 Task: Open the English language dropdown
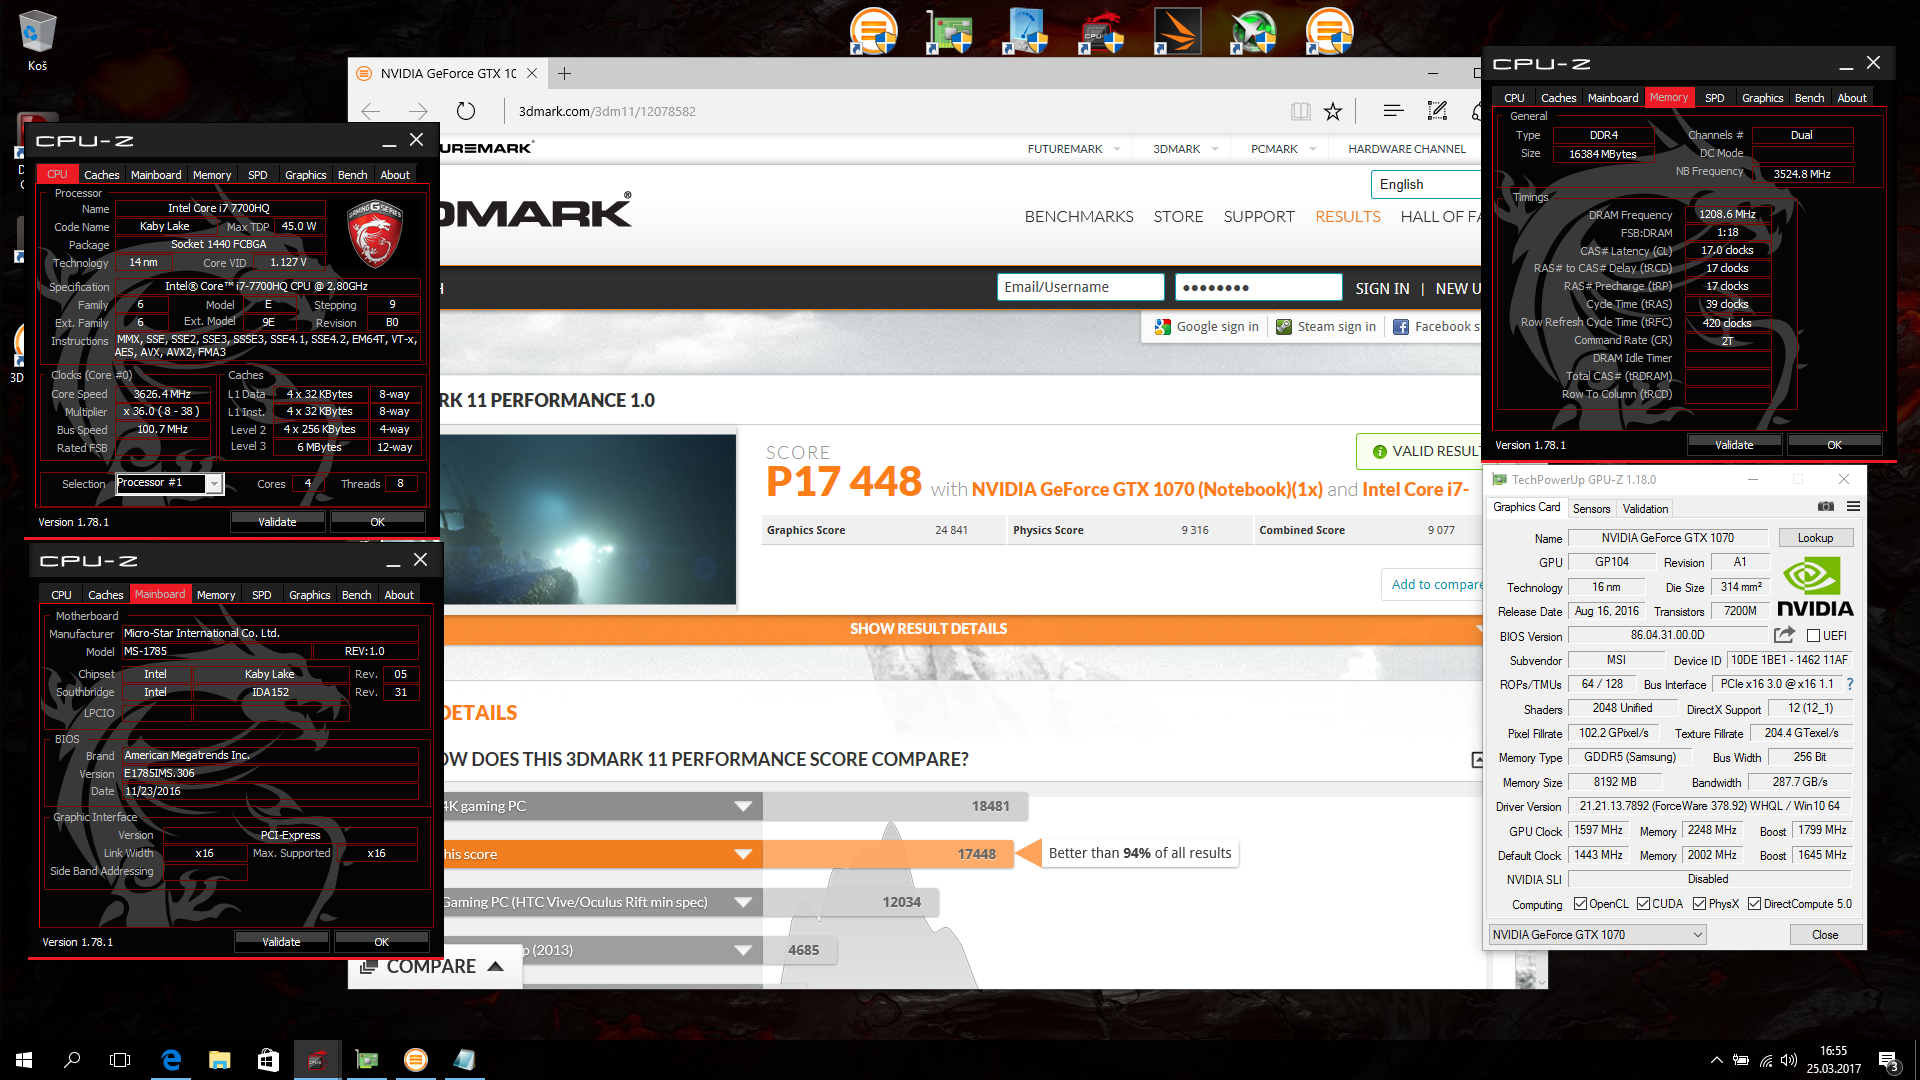tap(1426, 184)
